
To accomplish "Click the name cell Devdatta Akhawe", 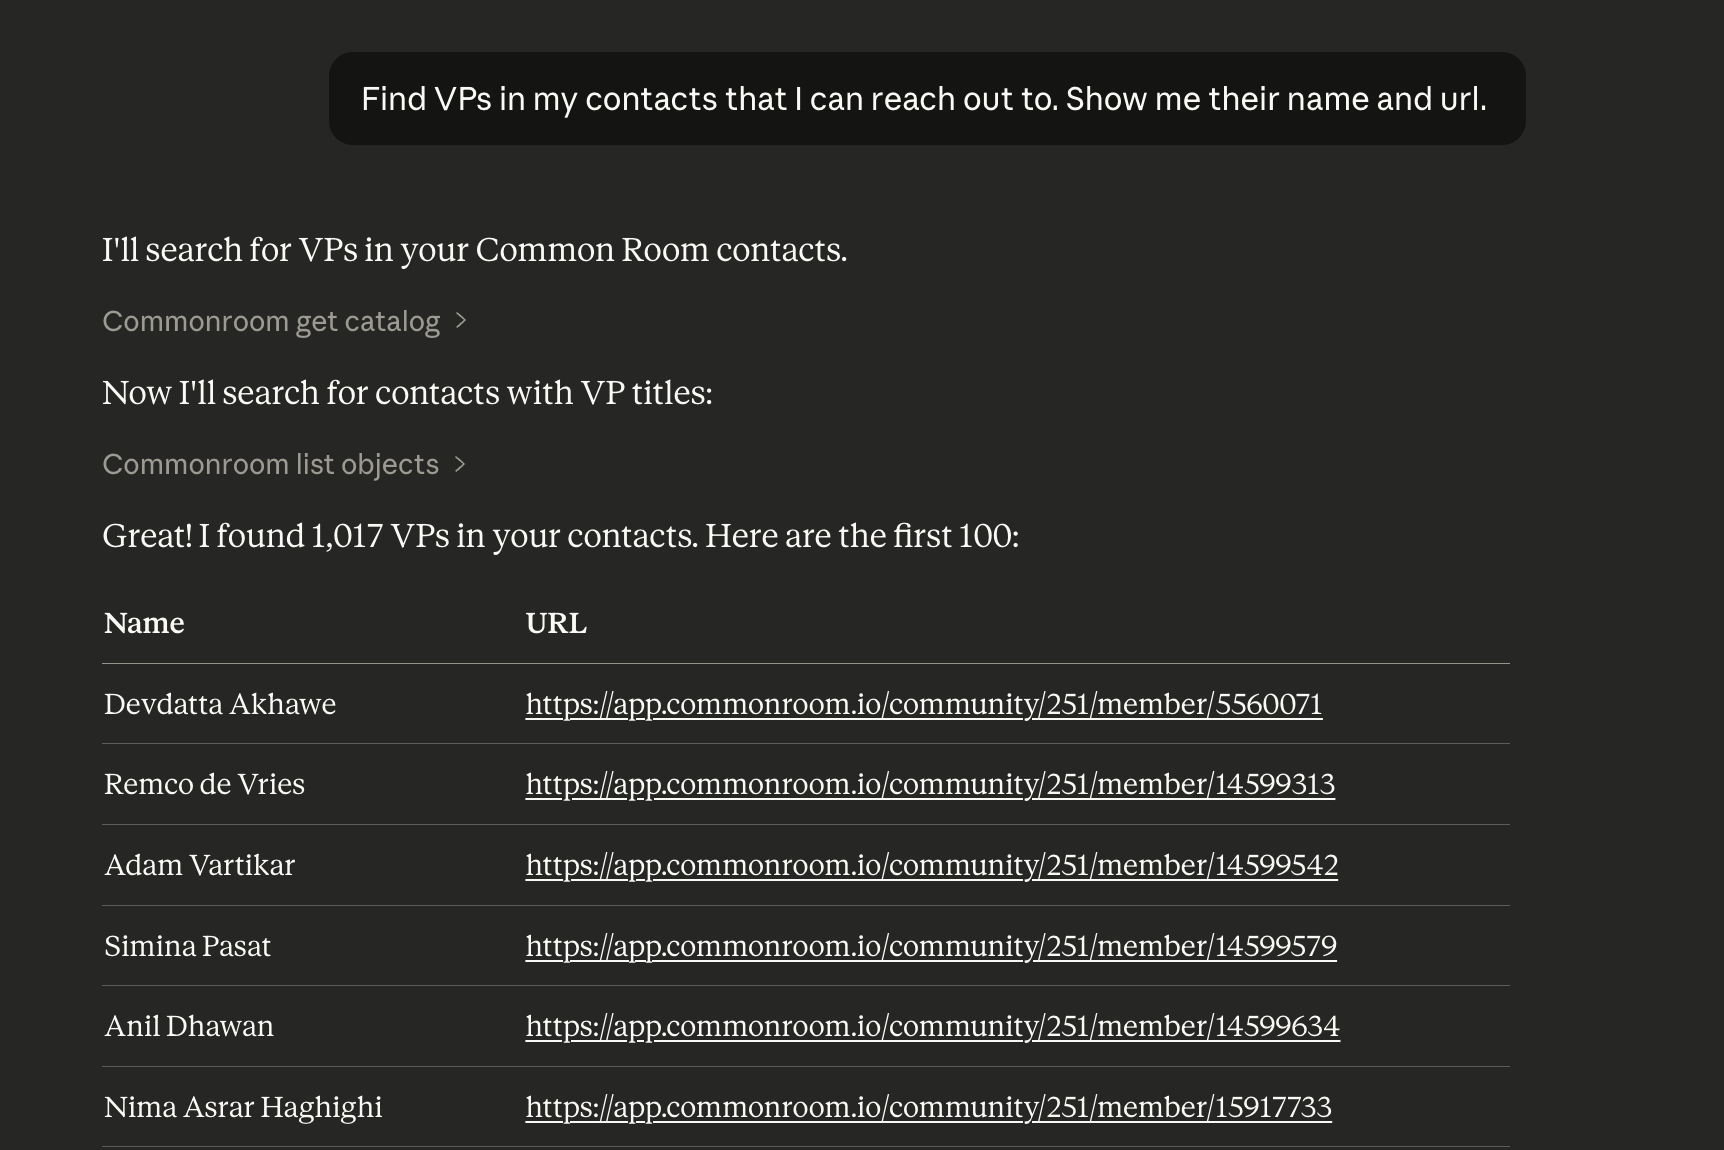I will [x=220, y=704].
